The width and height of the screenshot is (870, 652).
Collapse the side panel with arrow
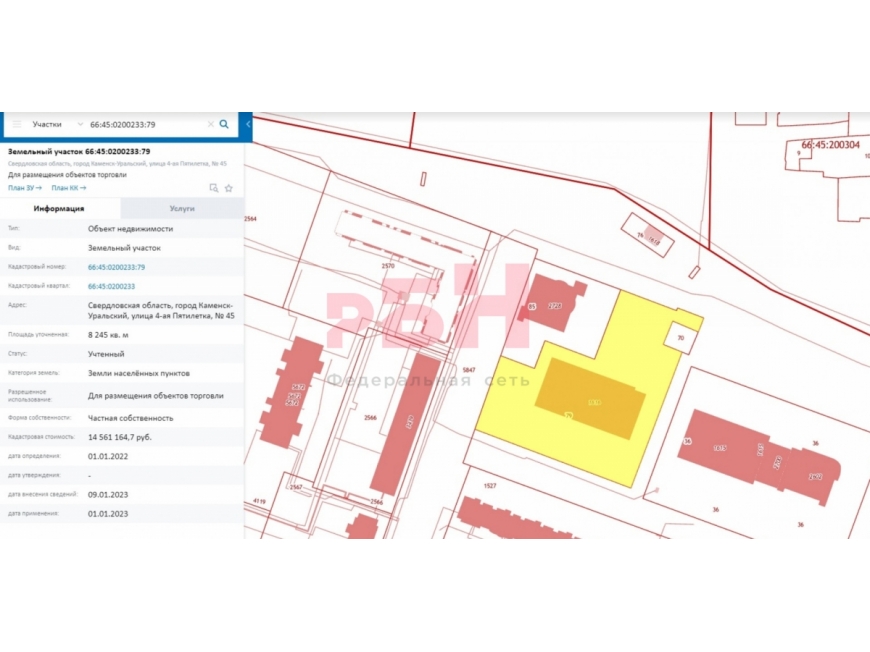[x=248, y=124]
